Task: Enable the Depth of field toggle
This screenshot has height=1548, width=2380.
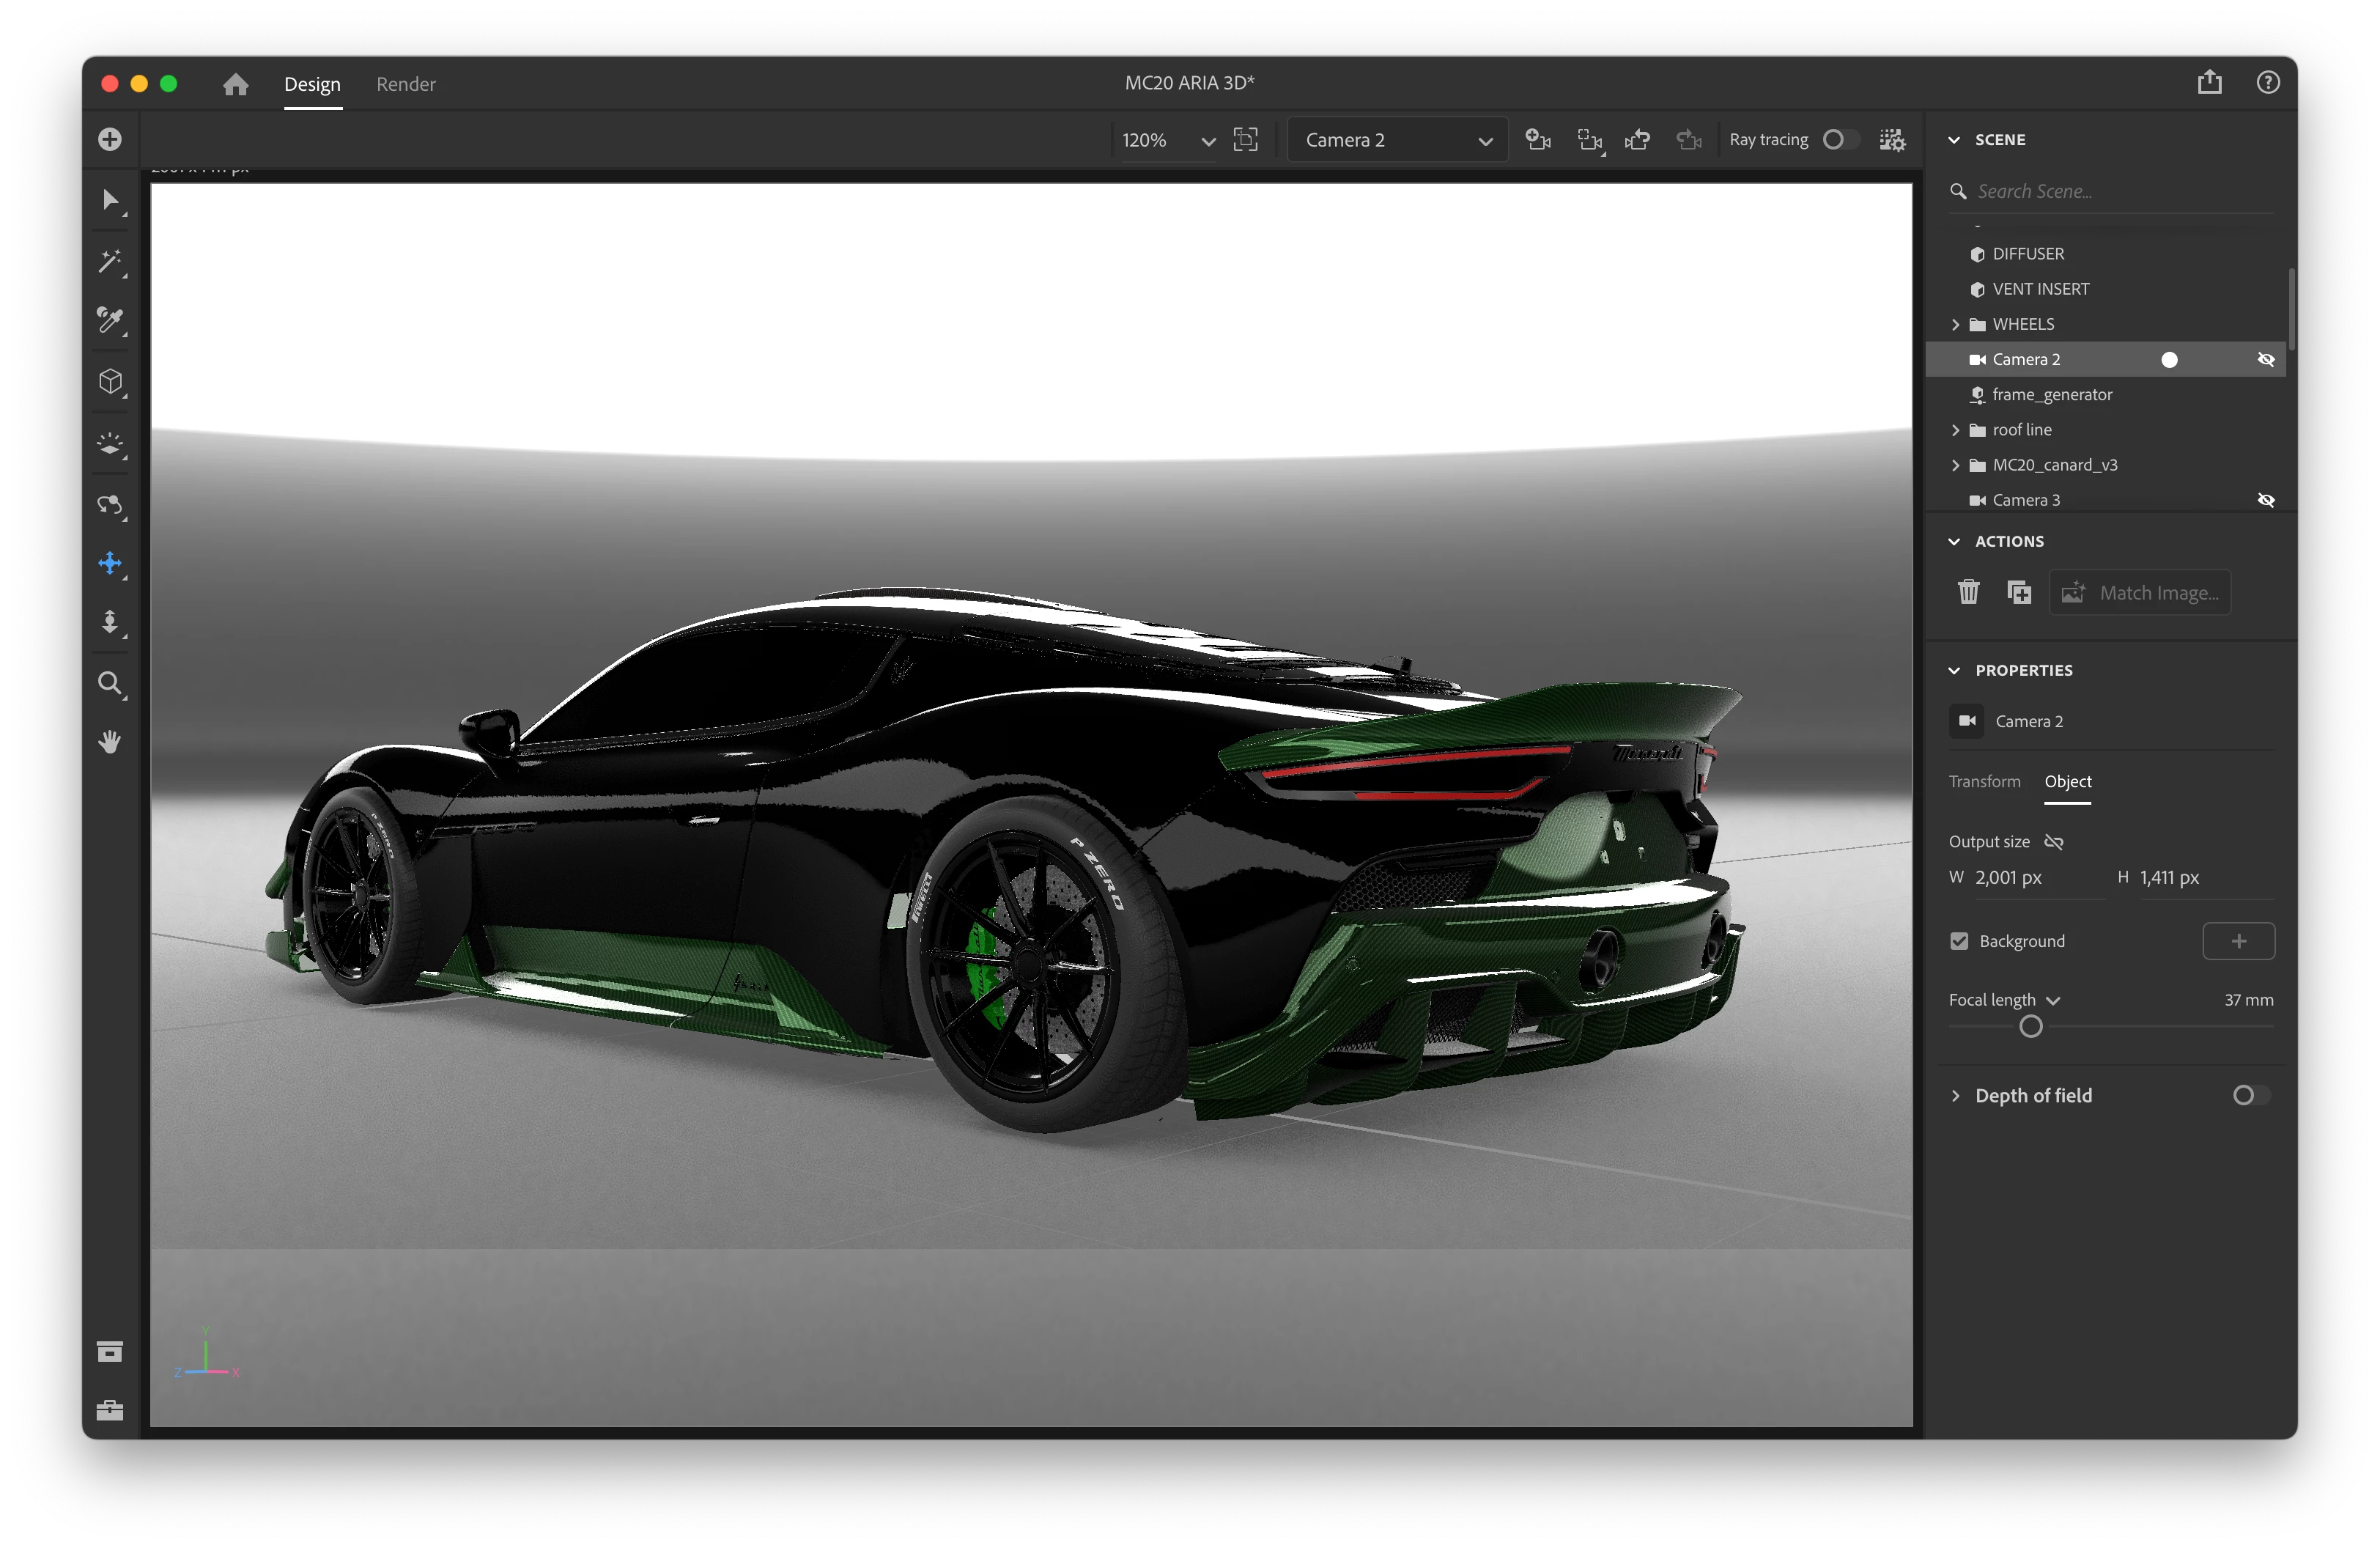Action: [x=2250, y=1095]
